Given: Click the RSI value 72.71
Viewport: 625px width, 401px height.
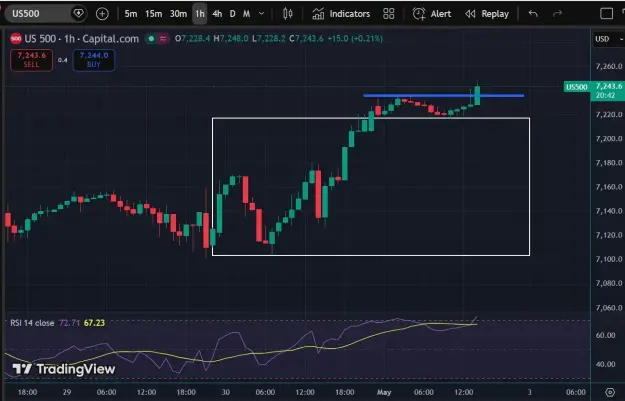Looking at the screenshot, I should click(69, 323).
